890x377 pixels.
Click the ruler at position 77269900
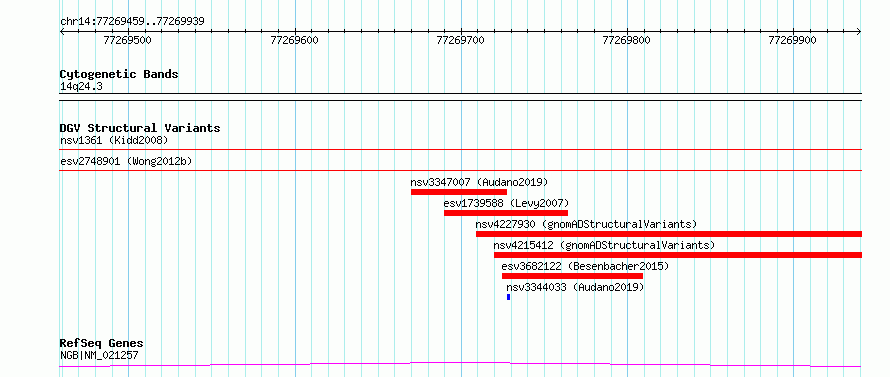(x=792, y=40)
